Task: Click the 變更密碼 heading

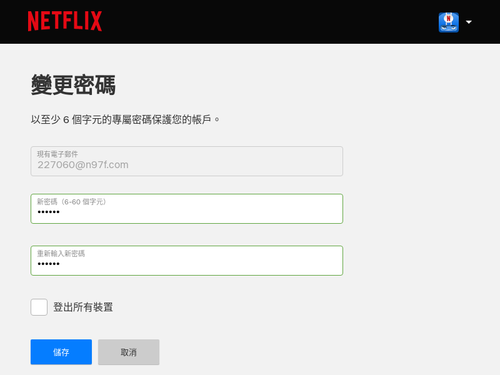Action: 73,85
